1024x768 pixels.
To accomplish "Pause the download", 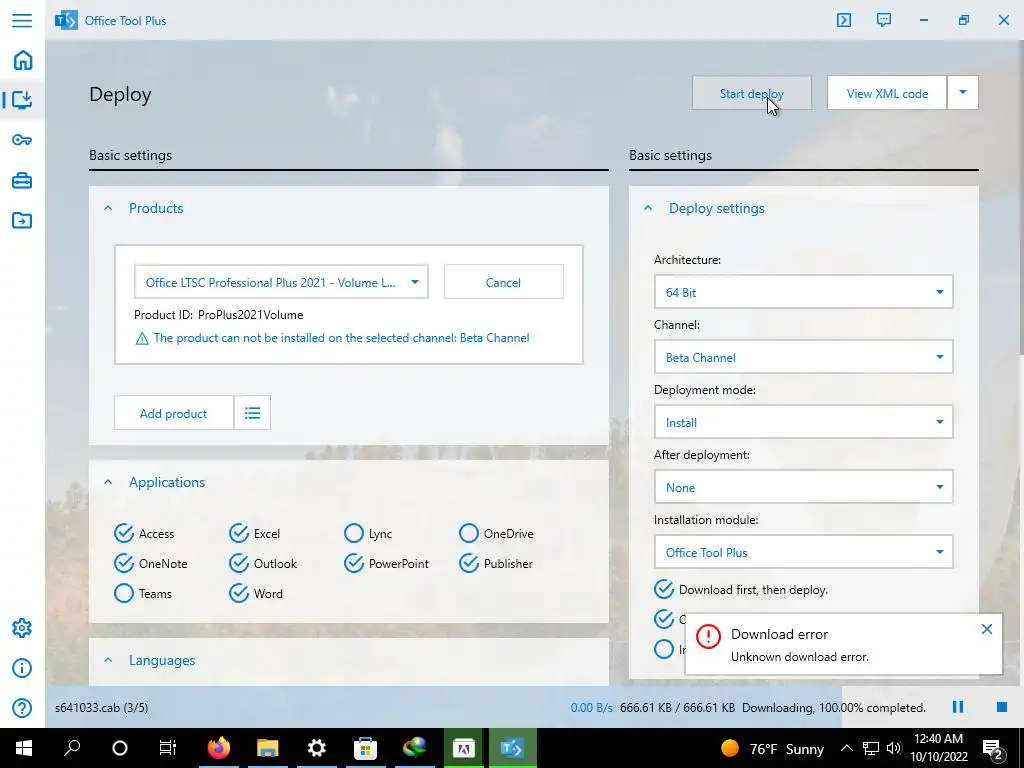I will click(958, 707).
